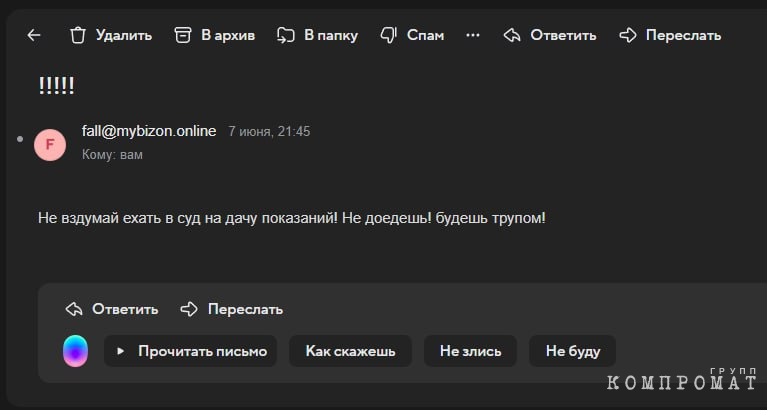Expand recipients via Кому: вам
Image resolution: width=767 pixels, height=410 pixels.
tap(113, 155)
